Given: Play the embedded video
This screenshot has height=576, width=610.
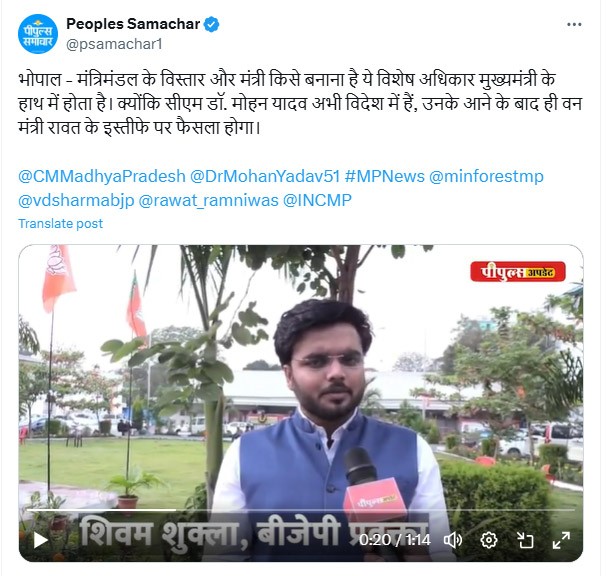Looking at the screenshot, I should click(40, 540).
